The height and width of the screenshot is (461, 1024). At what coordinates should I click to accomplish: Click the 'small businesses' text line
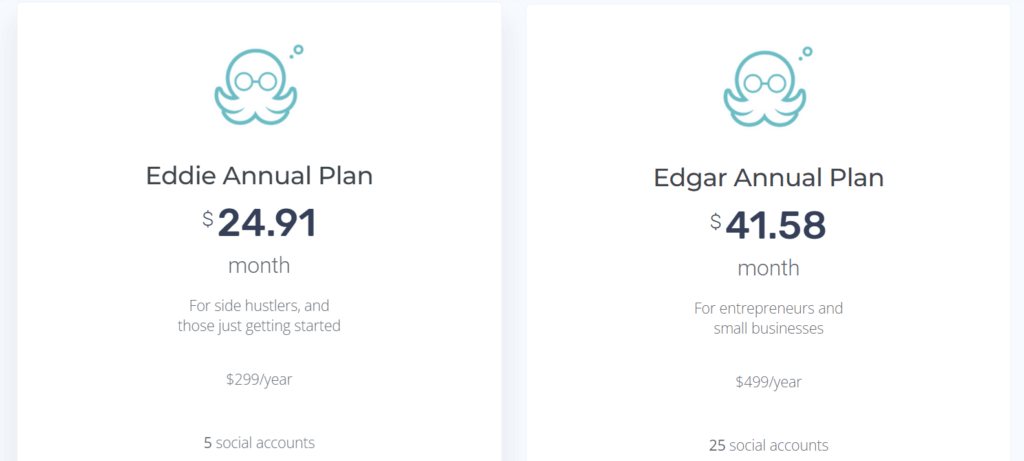coord(769,328)
